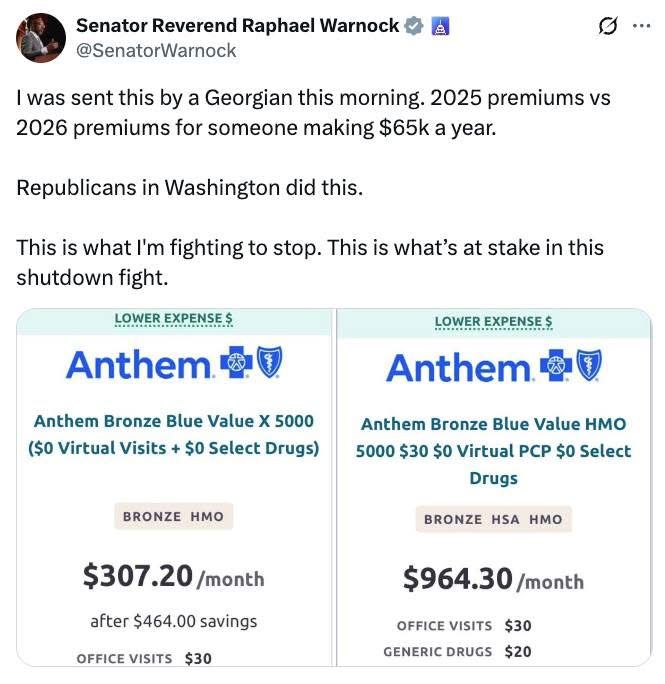The width and height of the screenshot is (665, 684).
Task: Click the tweet text about shutdown fight
Action: coord(310,262)
